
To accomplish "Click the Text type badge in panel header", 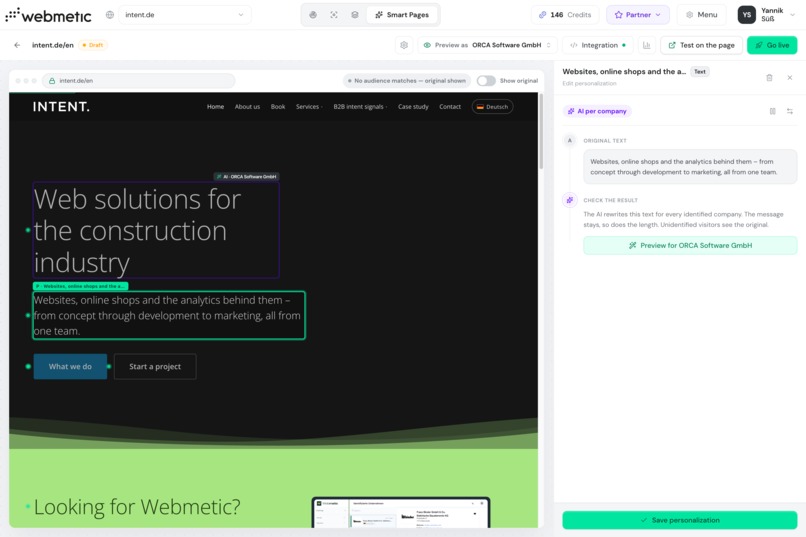I will click(x=700, y=71).
